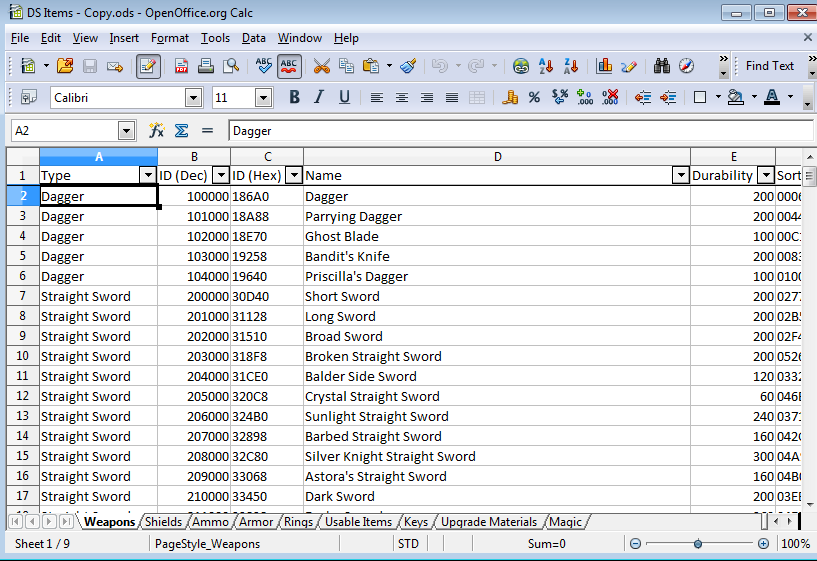Run the Spelling check icon
Screen dimensions: 817x561
264,66
